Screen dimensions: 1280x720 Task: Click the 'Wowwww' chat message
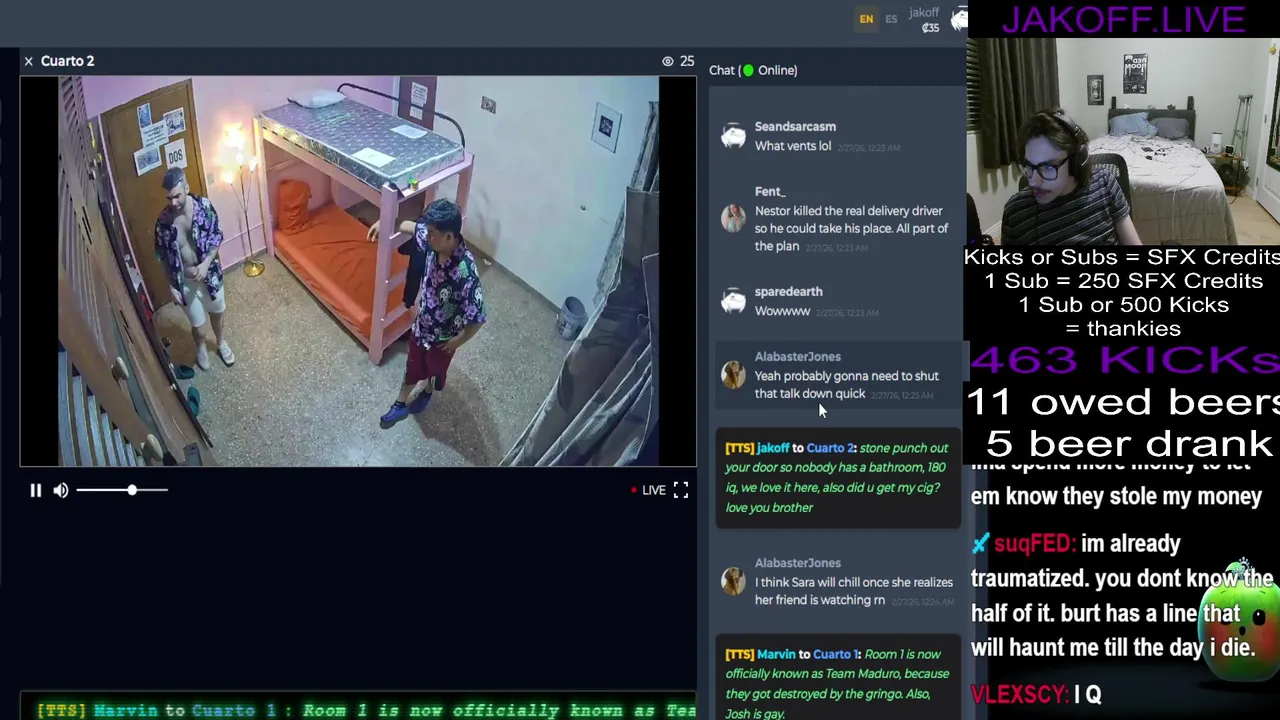[782, 311]
